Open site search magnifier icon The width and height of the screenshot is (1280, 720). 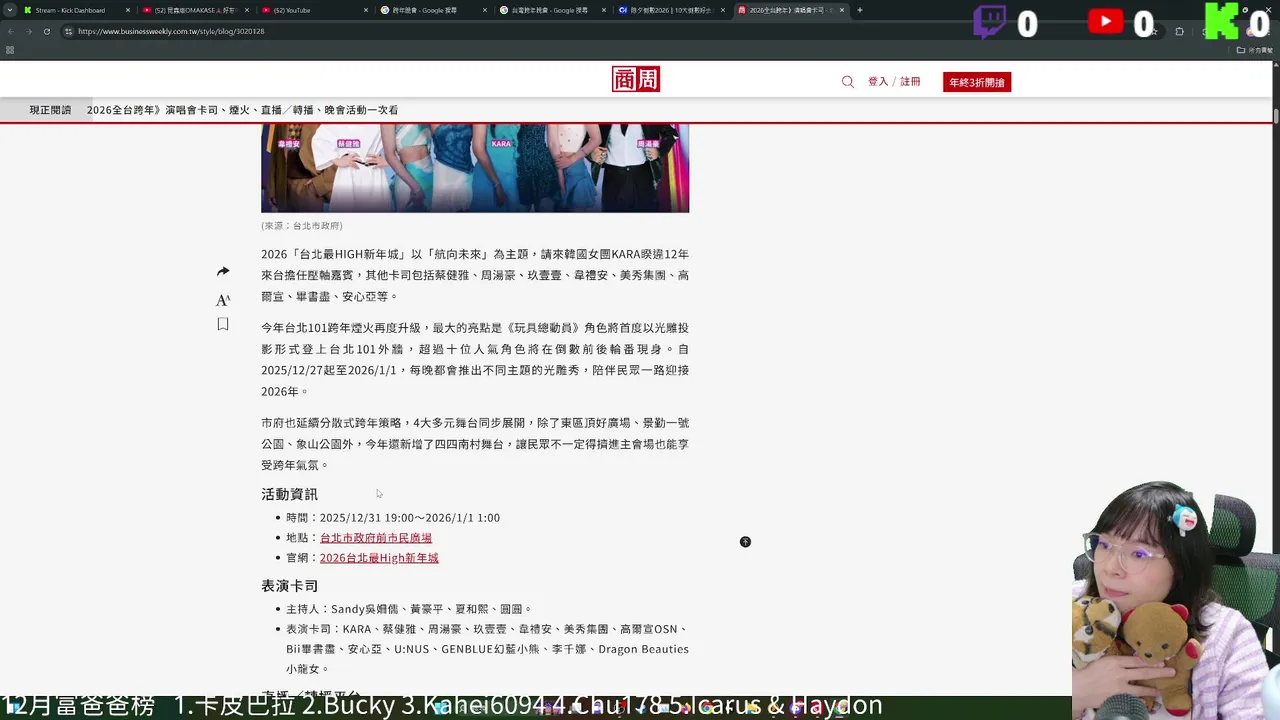[848, 82]
